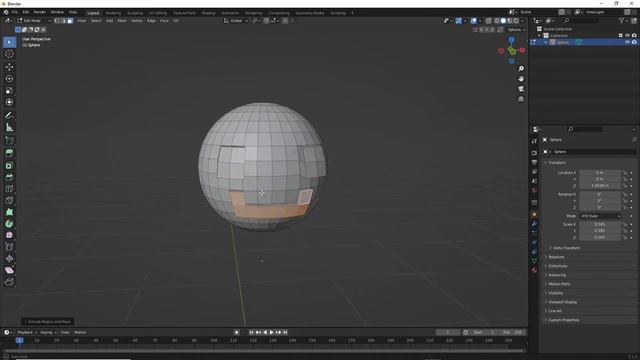
Task: Select the Smooth tool
Action: click(x=9, y=236)
